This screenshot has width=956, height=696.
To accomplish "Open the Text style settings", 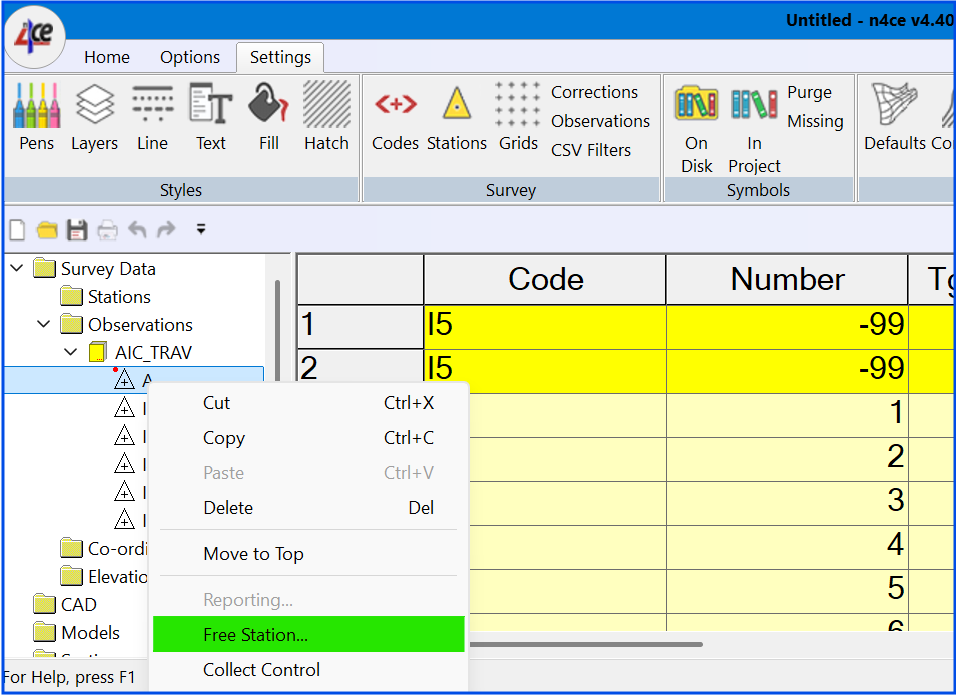I will pyautogui.click(x=210, y=116).
